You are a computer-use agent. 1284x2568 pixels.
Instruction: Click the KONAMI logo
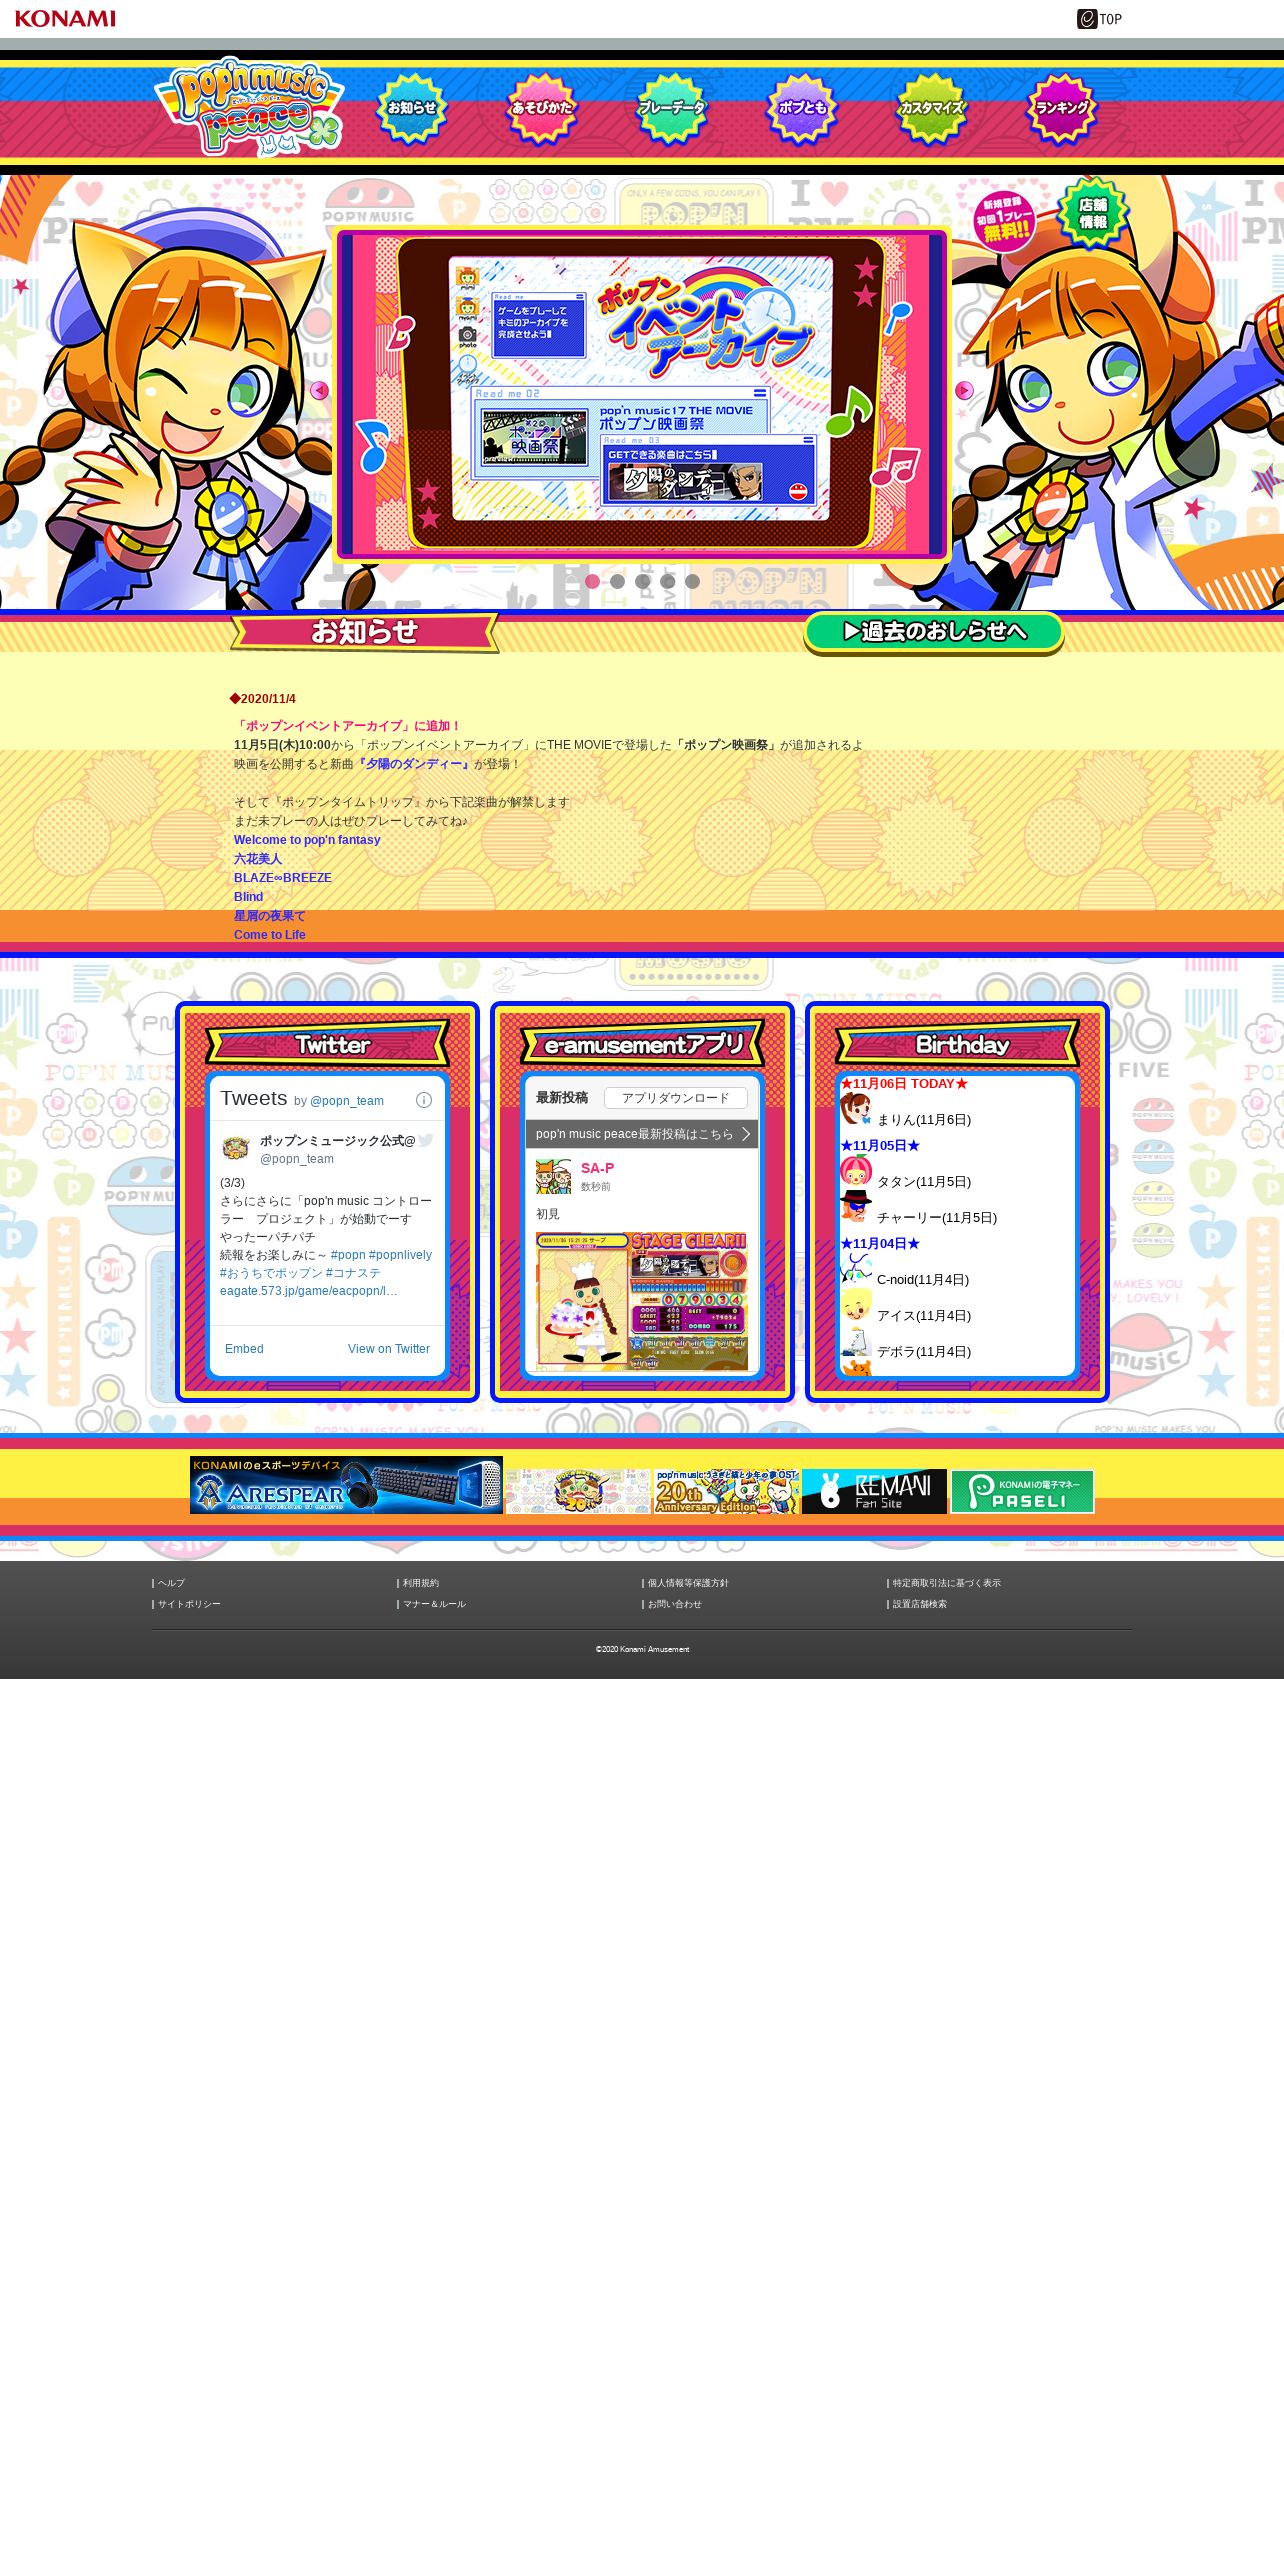pos(65,19)
